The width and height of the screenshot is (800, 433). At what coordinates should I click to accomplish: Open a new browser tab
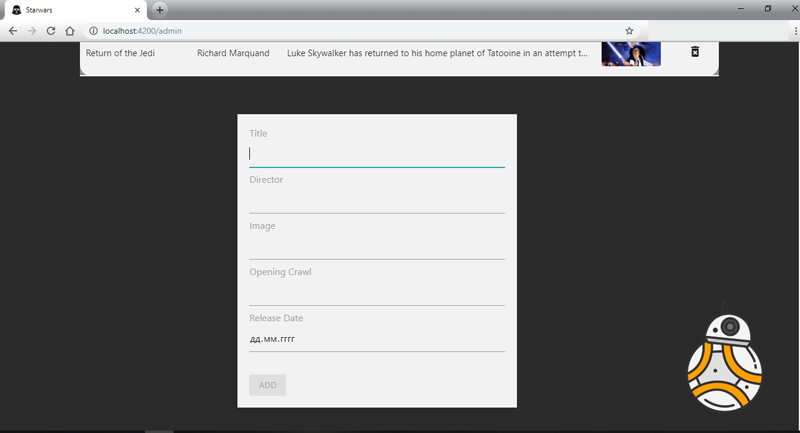tap(159, 10)
